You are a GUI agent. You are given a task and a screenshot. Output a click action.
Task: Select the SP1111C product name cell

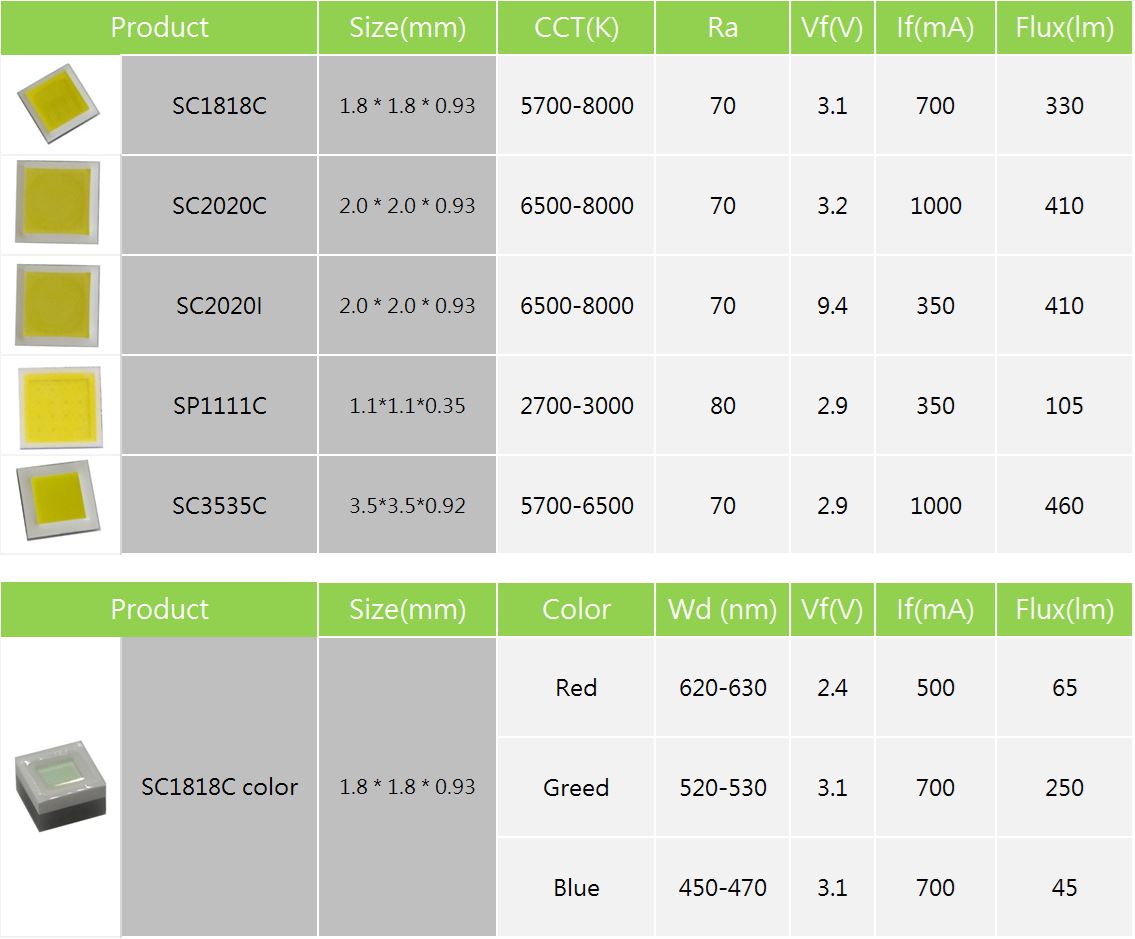click(219, 406)
